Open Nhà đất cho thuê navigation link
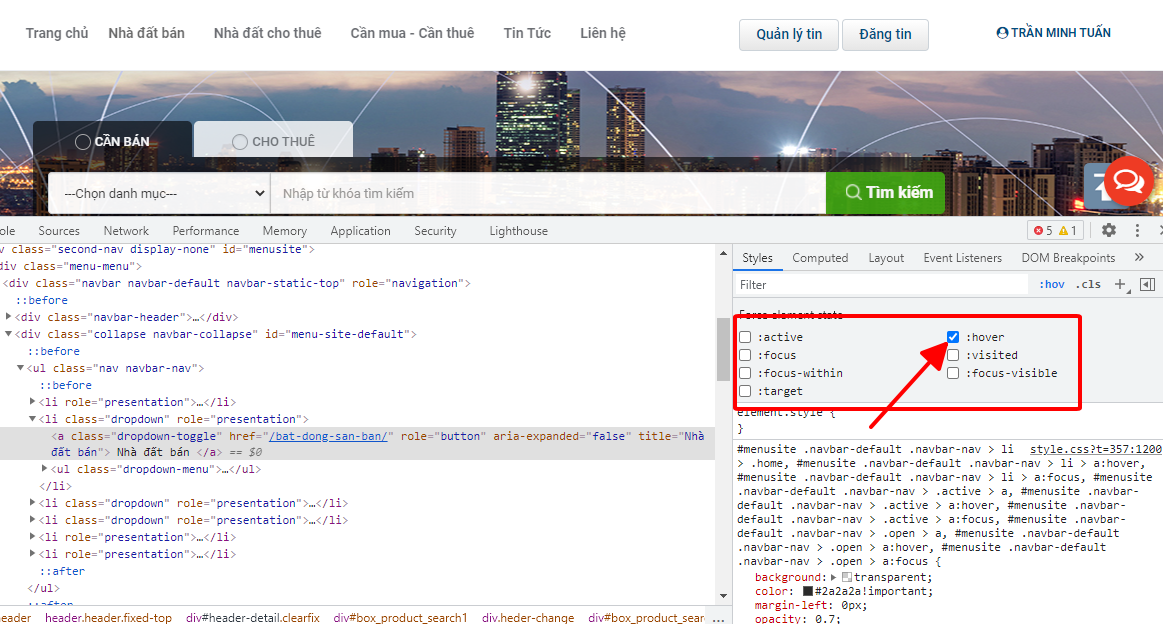This screenshot has width=1163, height=624. (268, 33)
